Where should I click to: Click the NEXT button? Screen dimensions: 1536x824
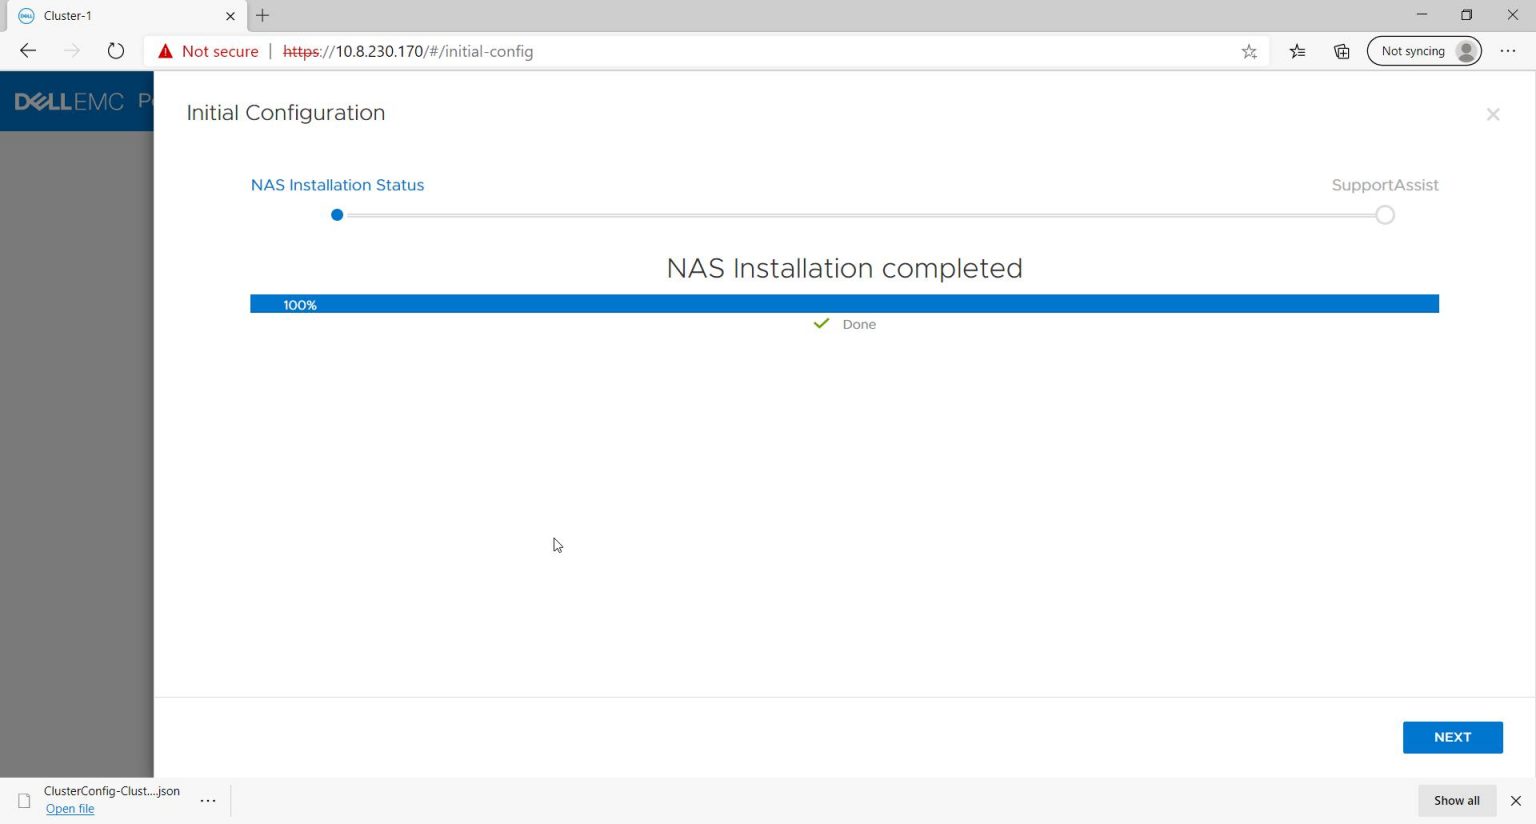point(1452,737)
